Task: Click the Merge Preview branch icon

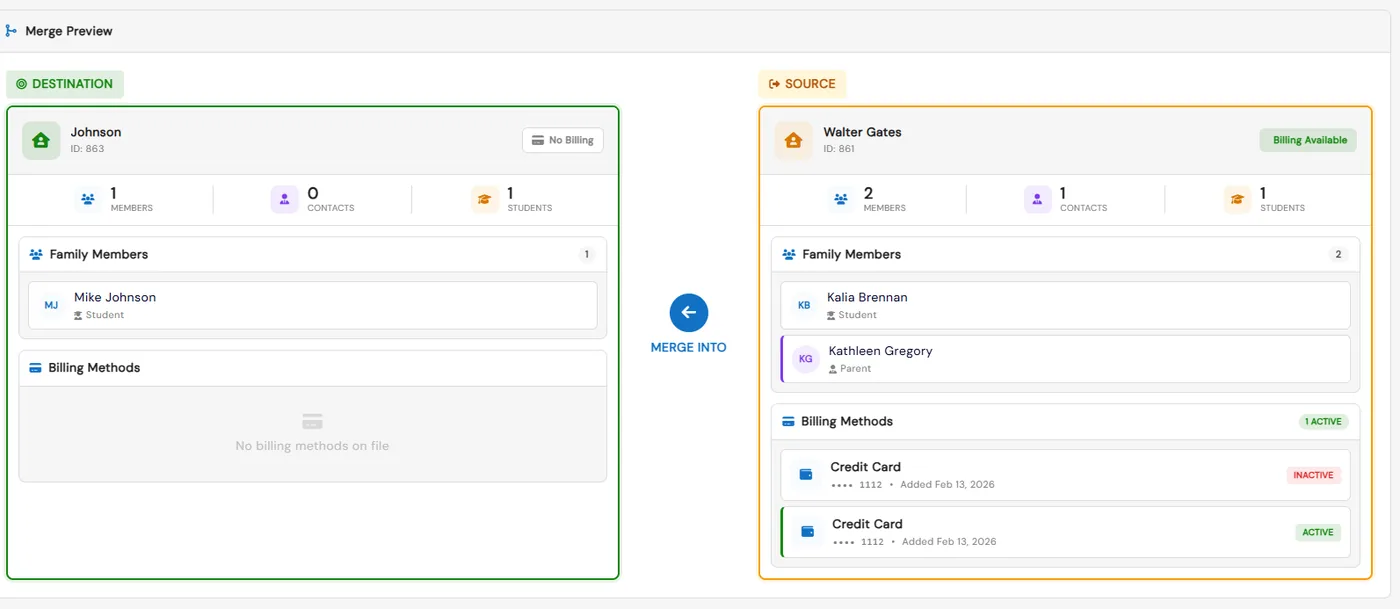Action: point(11,31)
